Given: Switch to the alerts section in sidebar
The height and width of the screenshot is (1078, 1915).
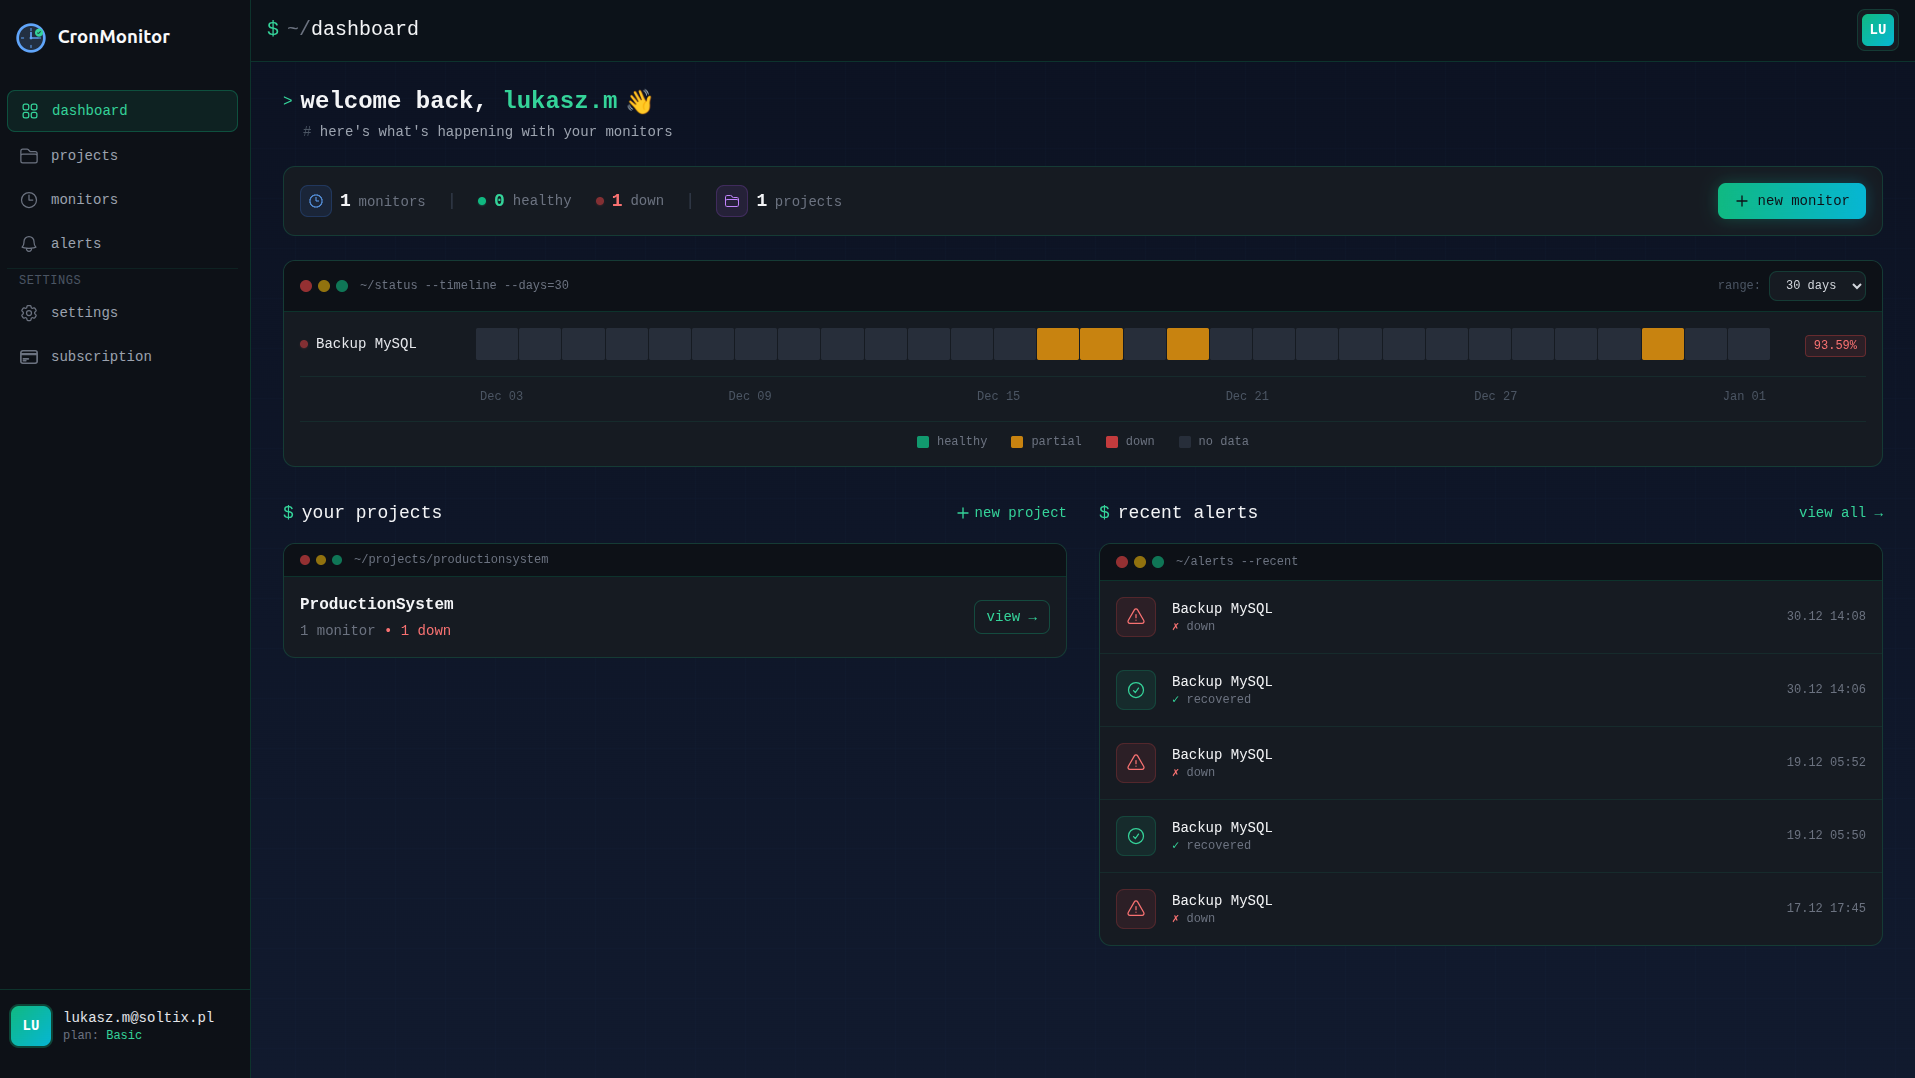Looking at the screenshot, I should pos(75,243).
